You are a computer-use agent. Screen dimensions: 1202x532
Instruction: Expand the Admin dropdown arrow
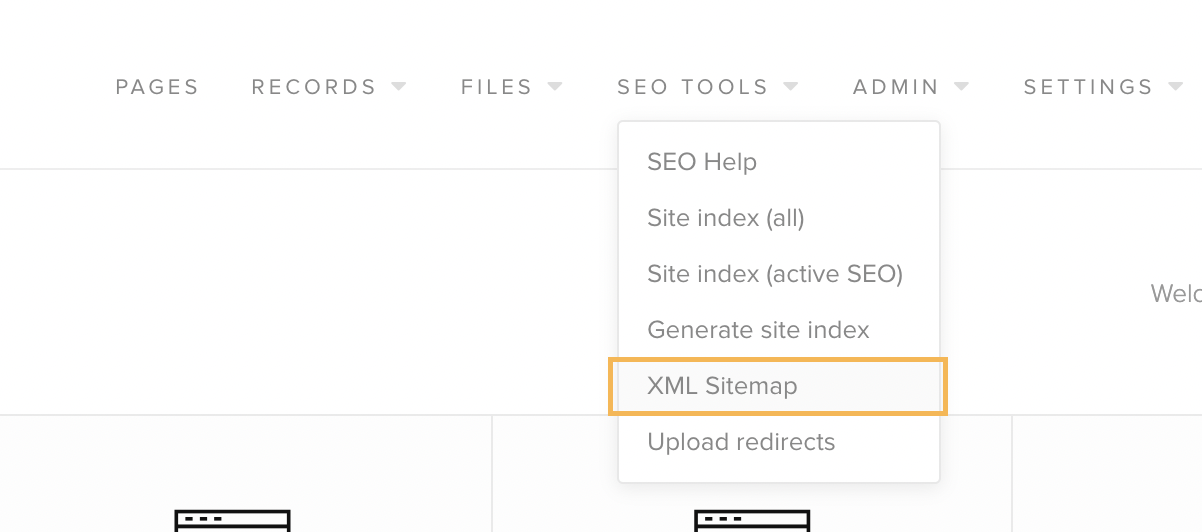[x=962, y=87]
